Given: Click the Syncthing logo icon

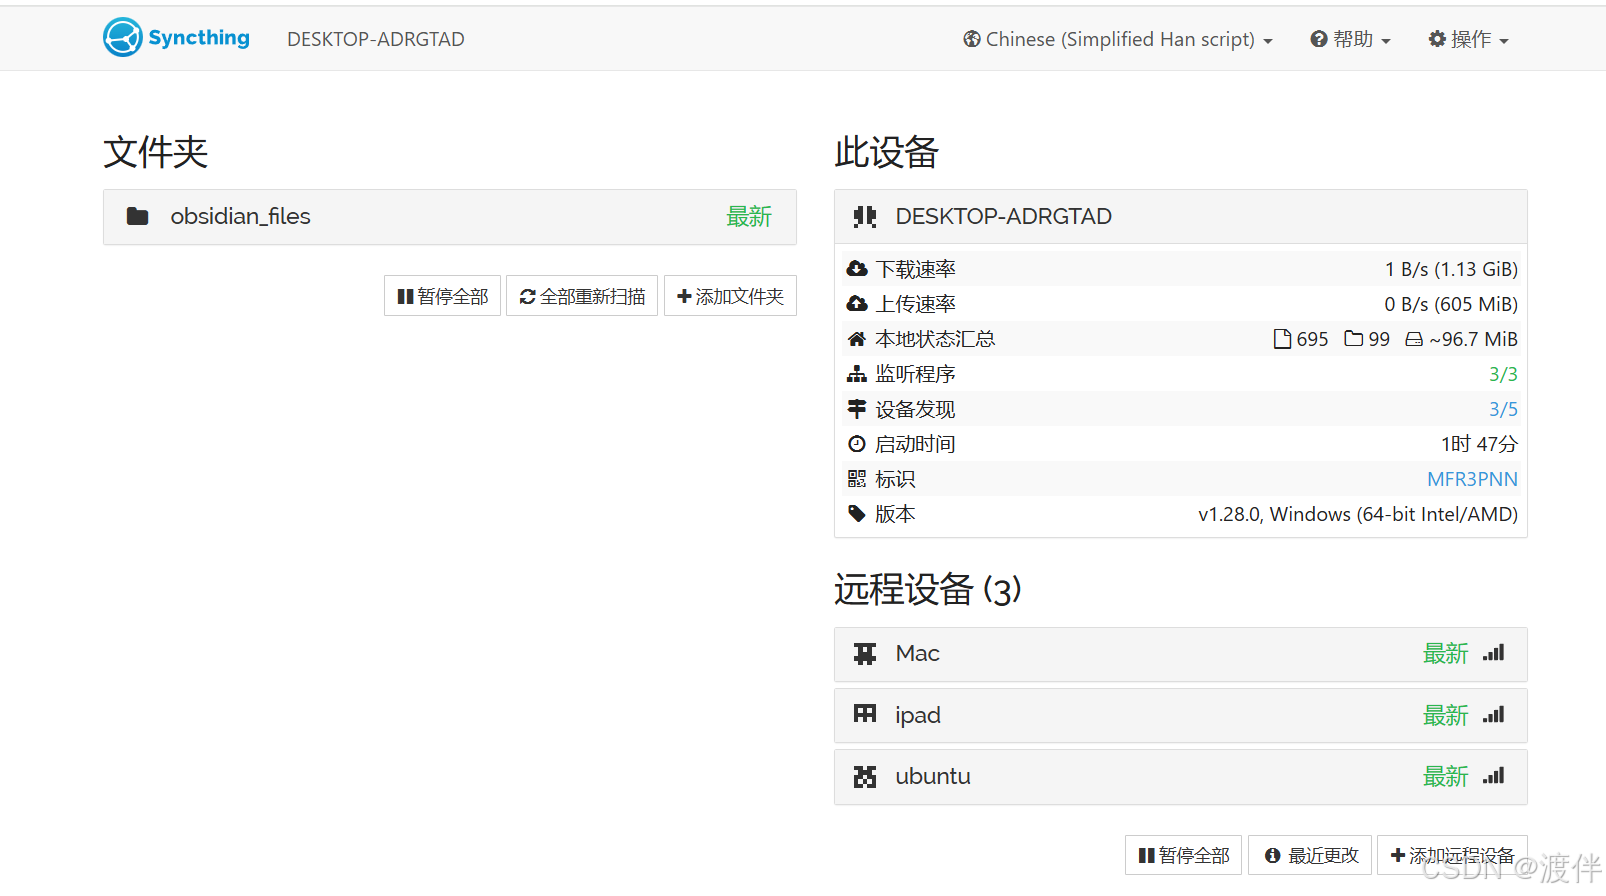Looking at the screenshot, I should tap(123, 37).
